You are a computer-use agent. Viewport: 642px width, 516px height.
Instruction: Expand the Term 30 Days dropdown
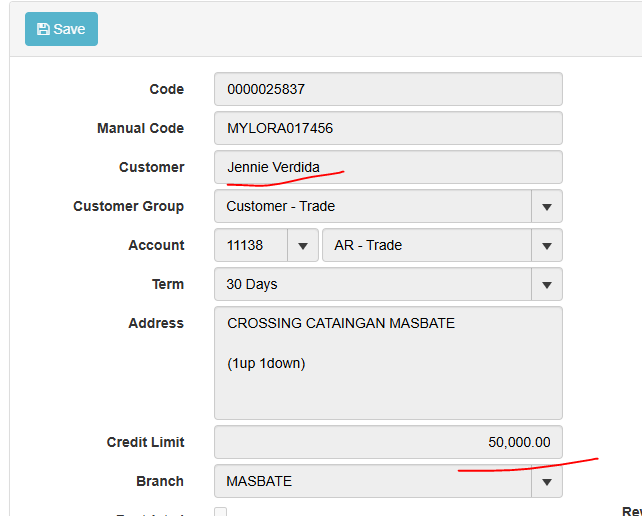pyautogui.click(x=546, y=285)
